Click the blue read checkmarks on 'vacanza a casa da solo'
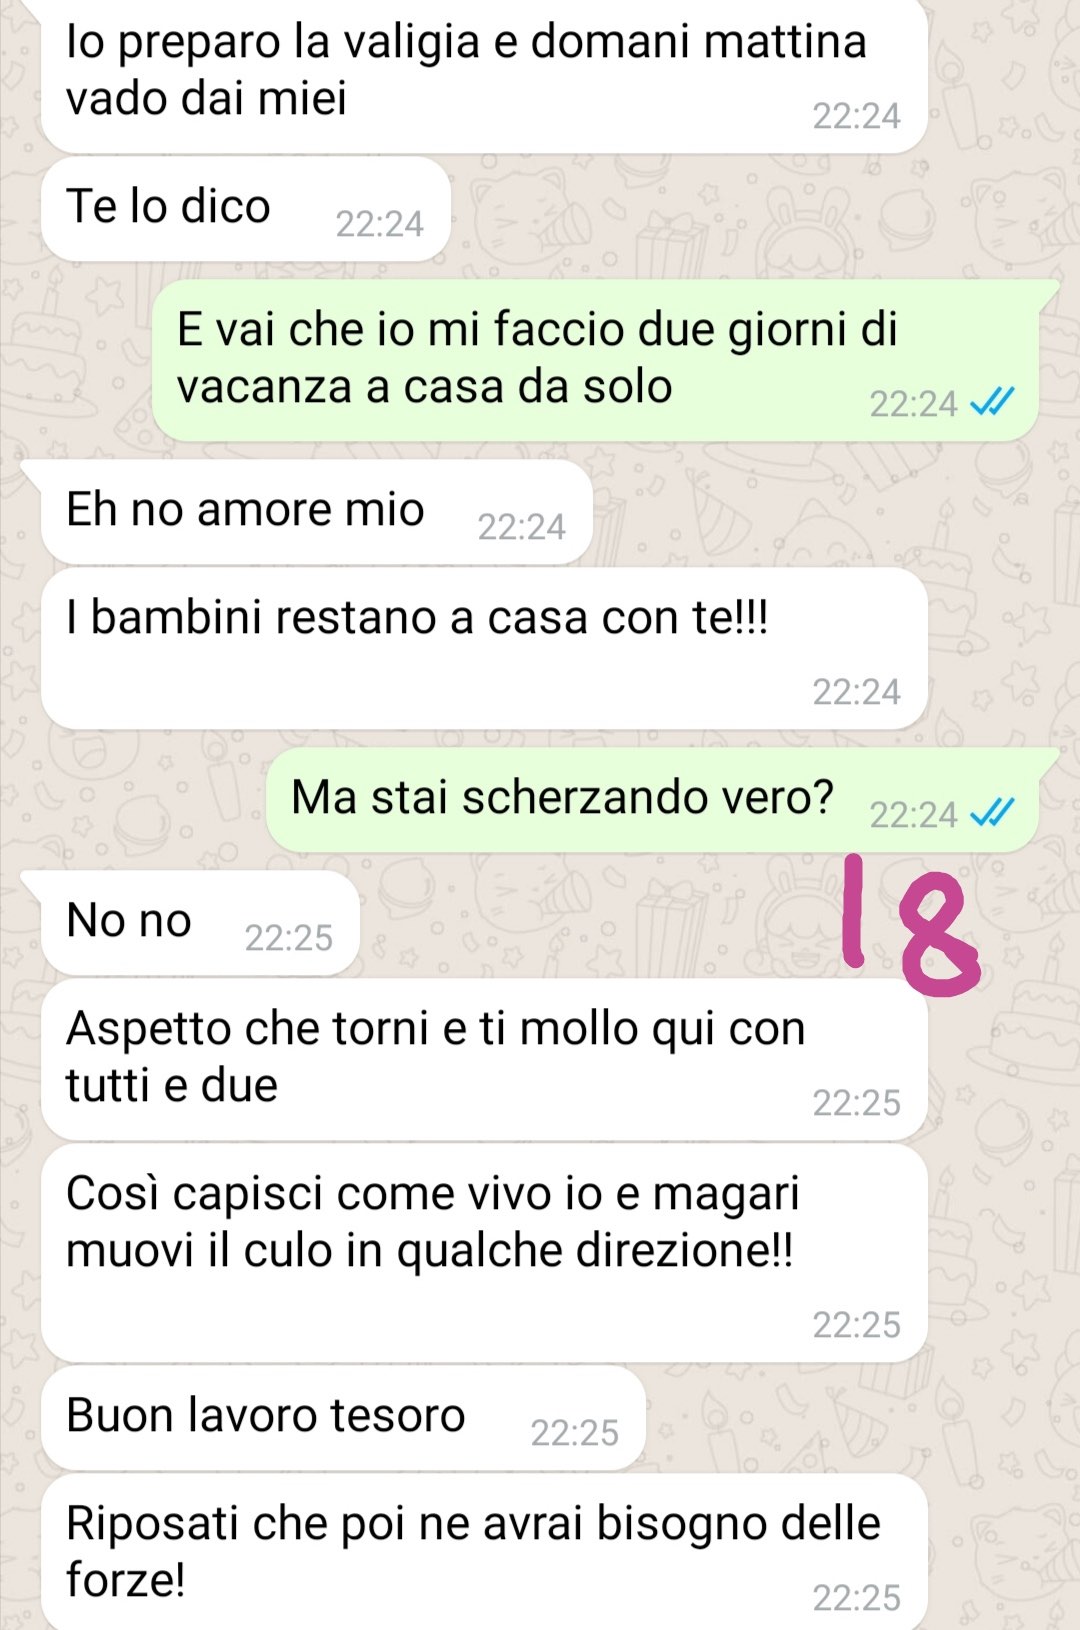This screenshot has height=1630, width=1080. [993, 402]
